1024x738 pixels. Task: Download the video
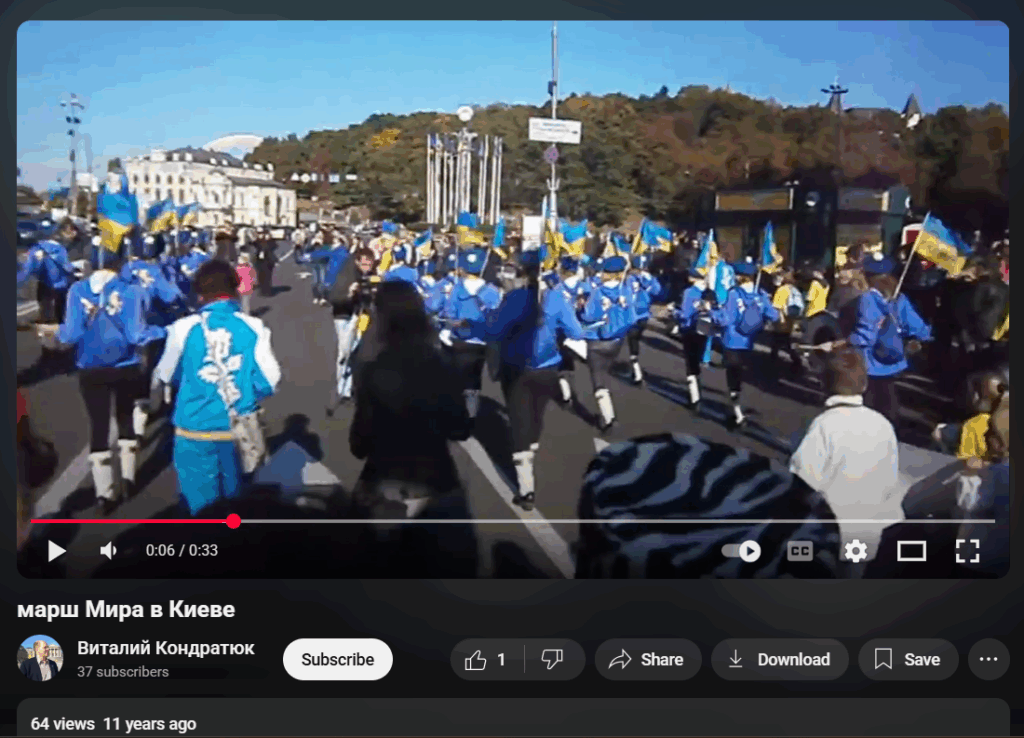[x=779, y=660]
